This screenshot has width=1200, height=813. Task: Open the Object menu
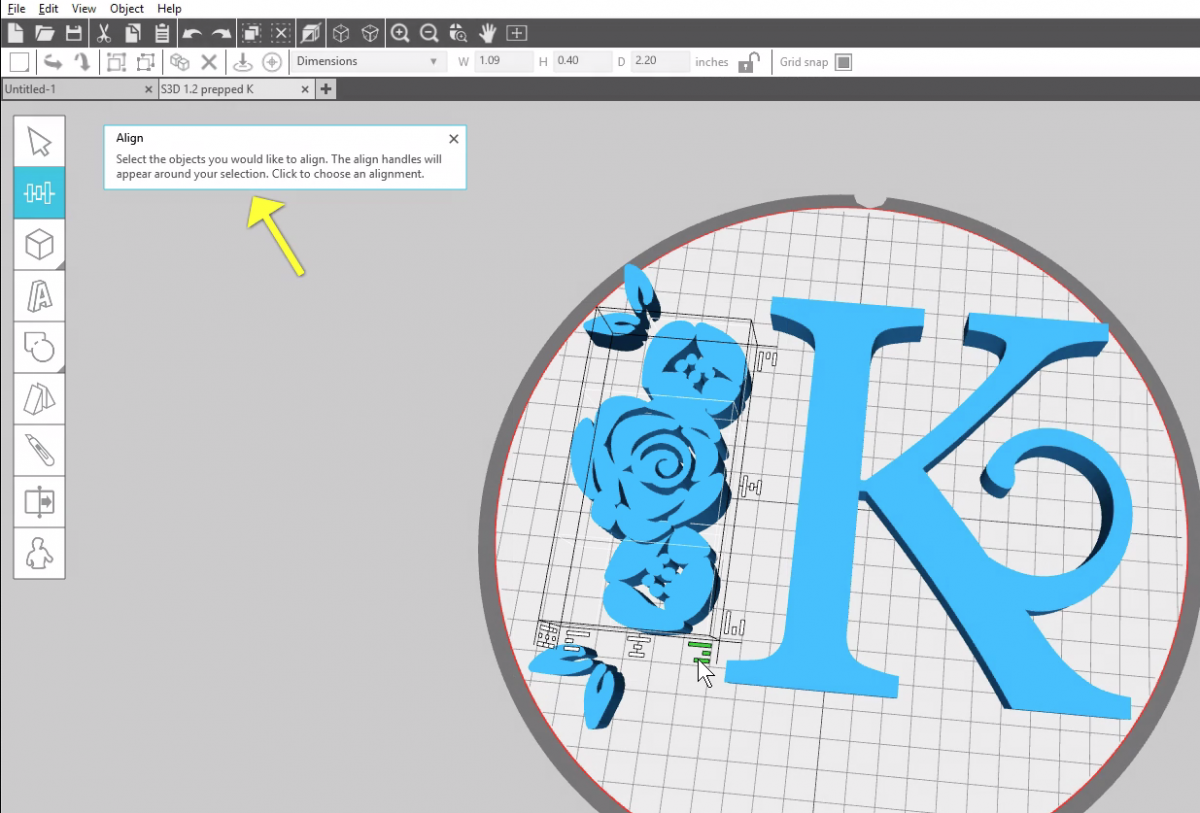[127, 8]
